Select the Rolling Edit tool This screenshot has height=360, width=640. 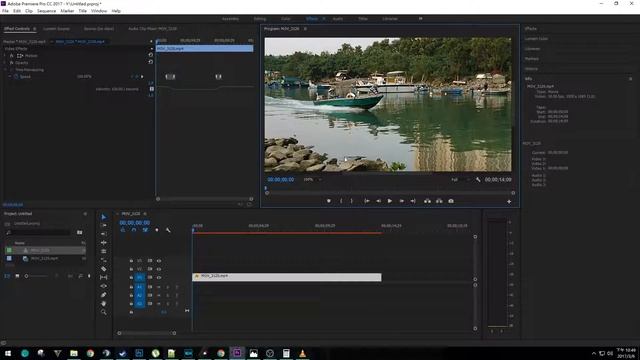pyautogui.click(x=104, y=251)
